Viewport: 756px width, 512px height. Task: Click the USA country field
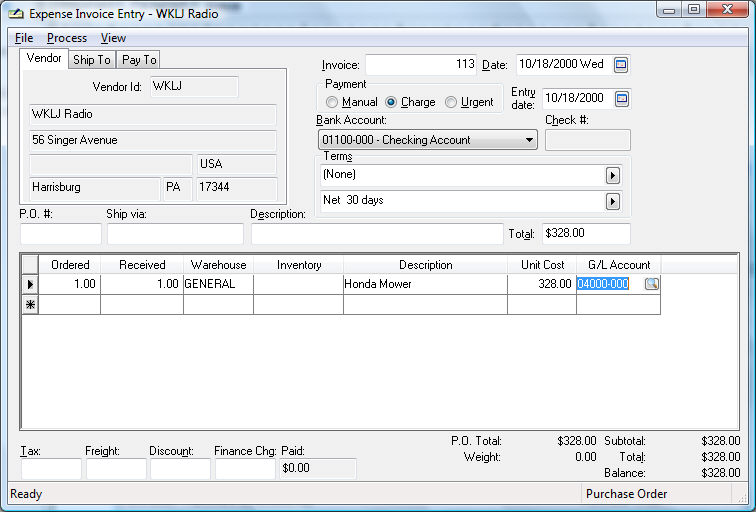(237, 164)
